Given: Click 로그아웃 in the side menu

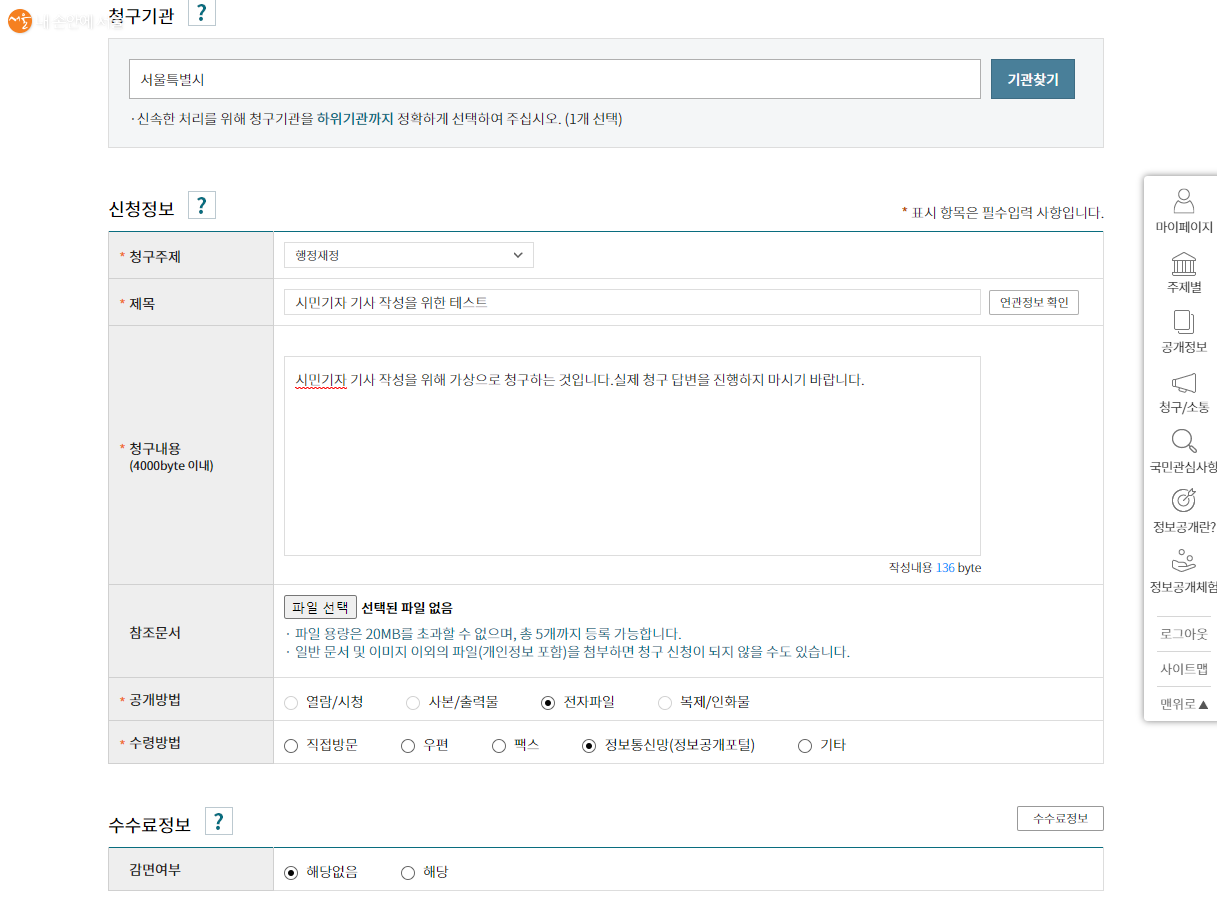Looking at the screenshot, I should pyautogui.click(x=1184, y=634).
